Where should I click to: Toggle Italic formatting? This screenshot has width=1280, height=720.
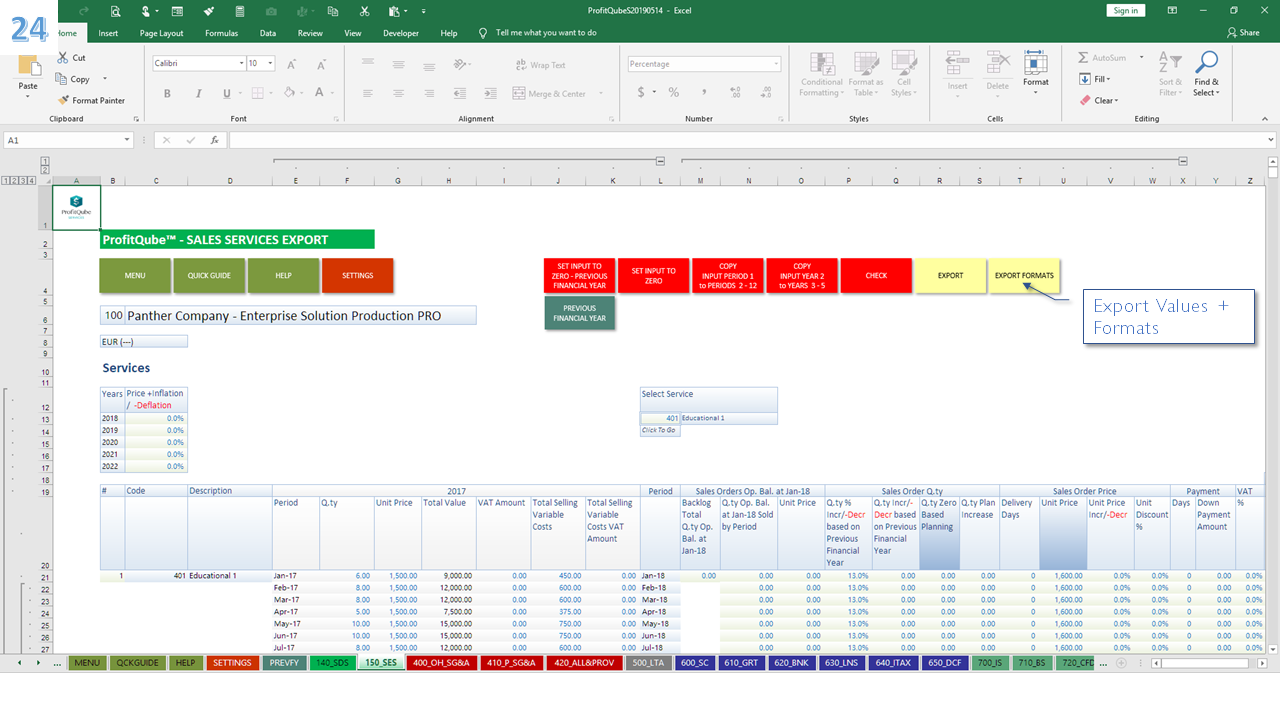click(198, 93)
